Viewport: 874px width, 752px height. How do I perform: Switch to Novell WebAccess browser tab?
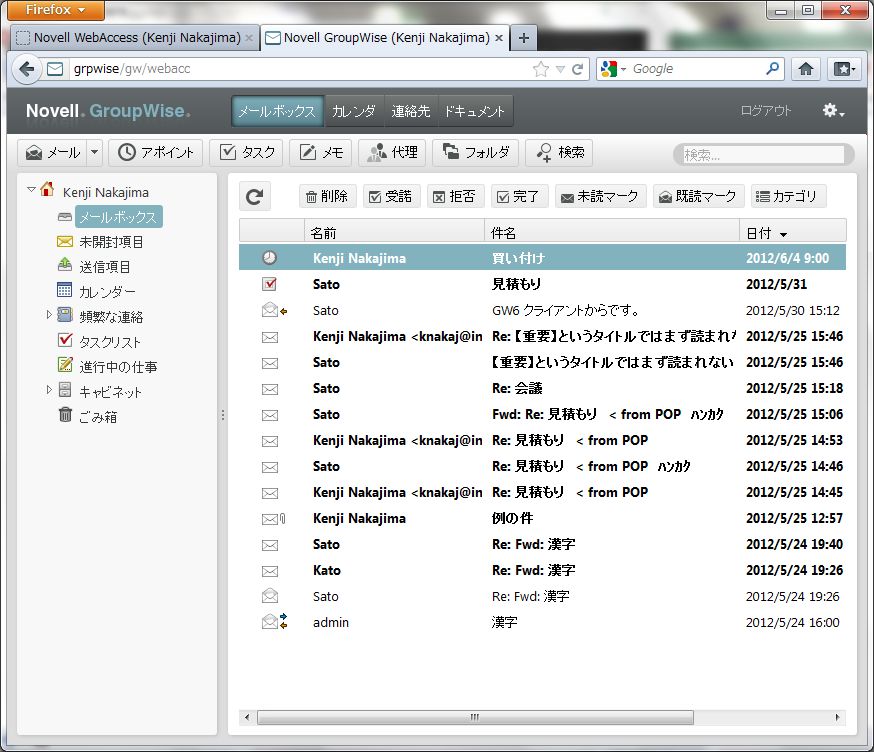coord(134,38)
